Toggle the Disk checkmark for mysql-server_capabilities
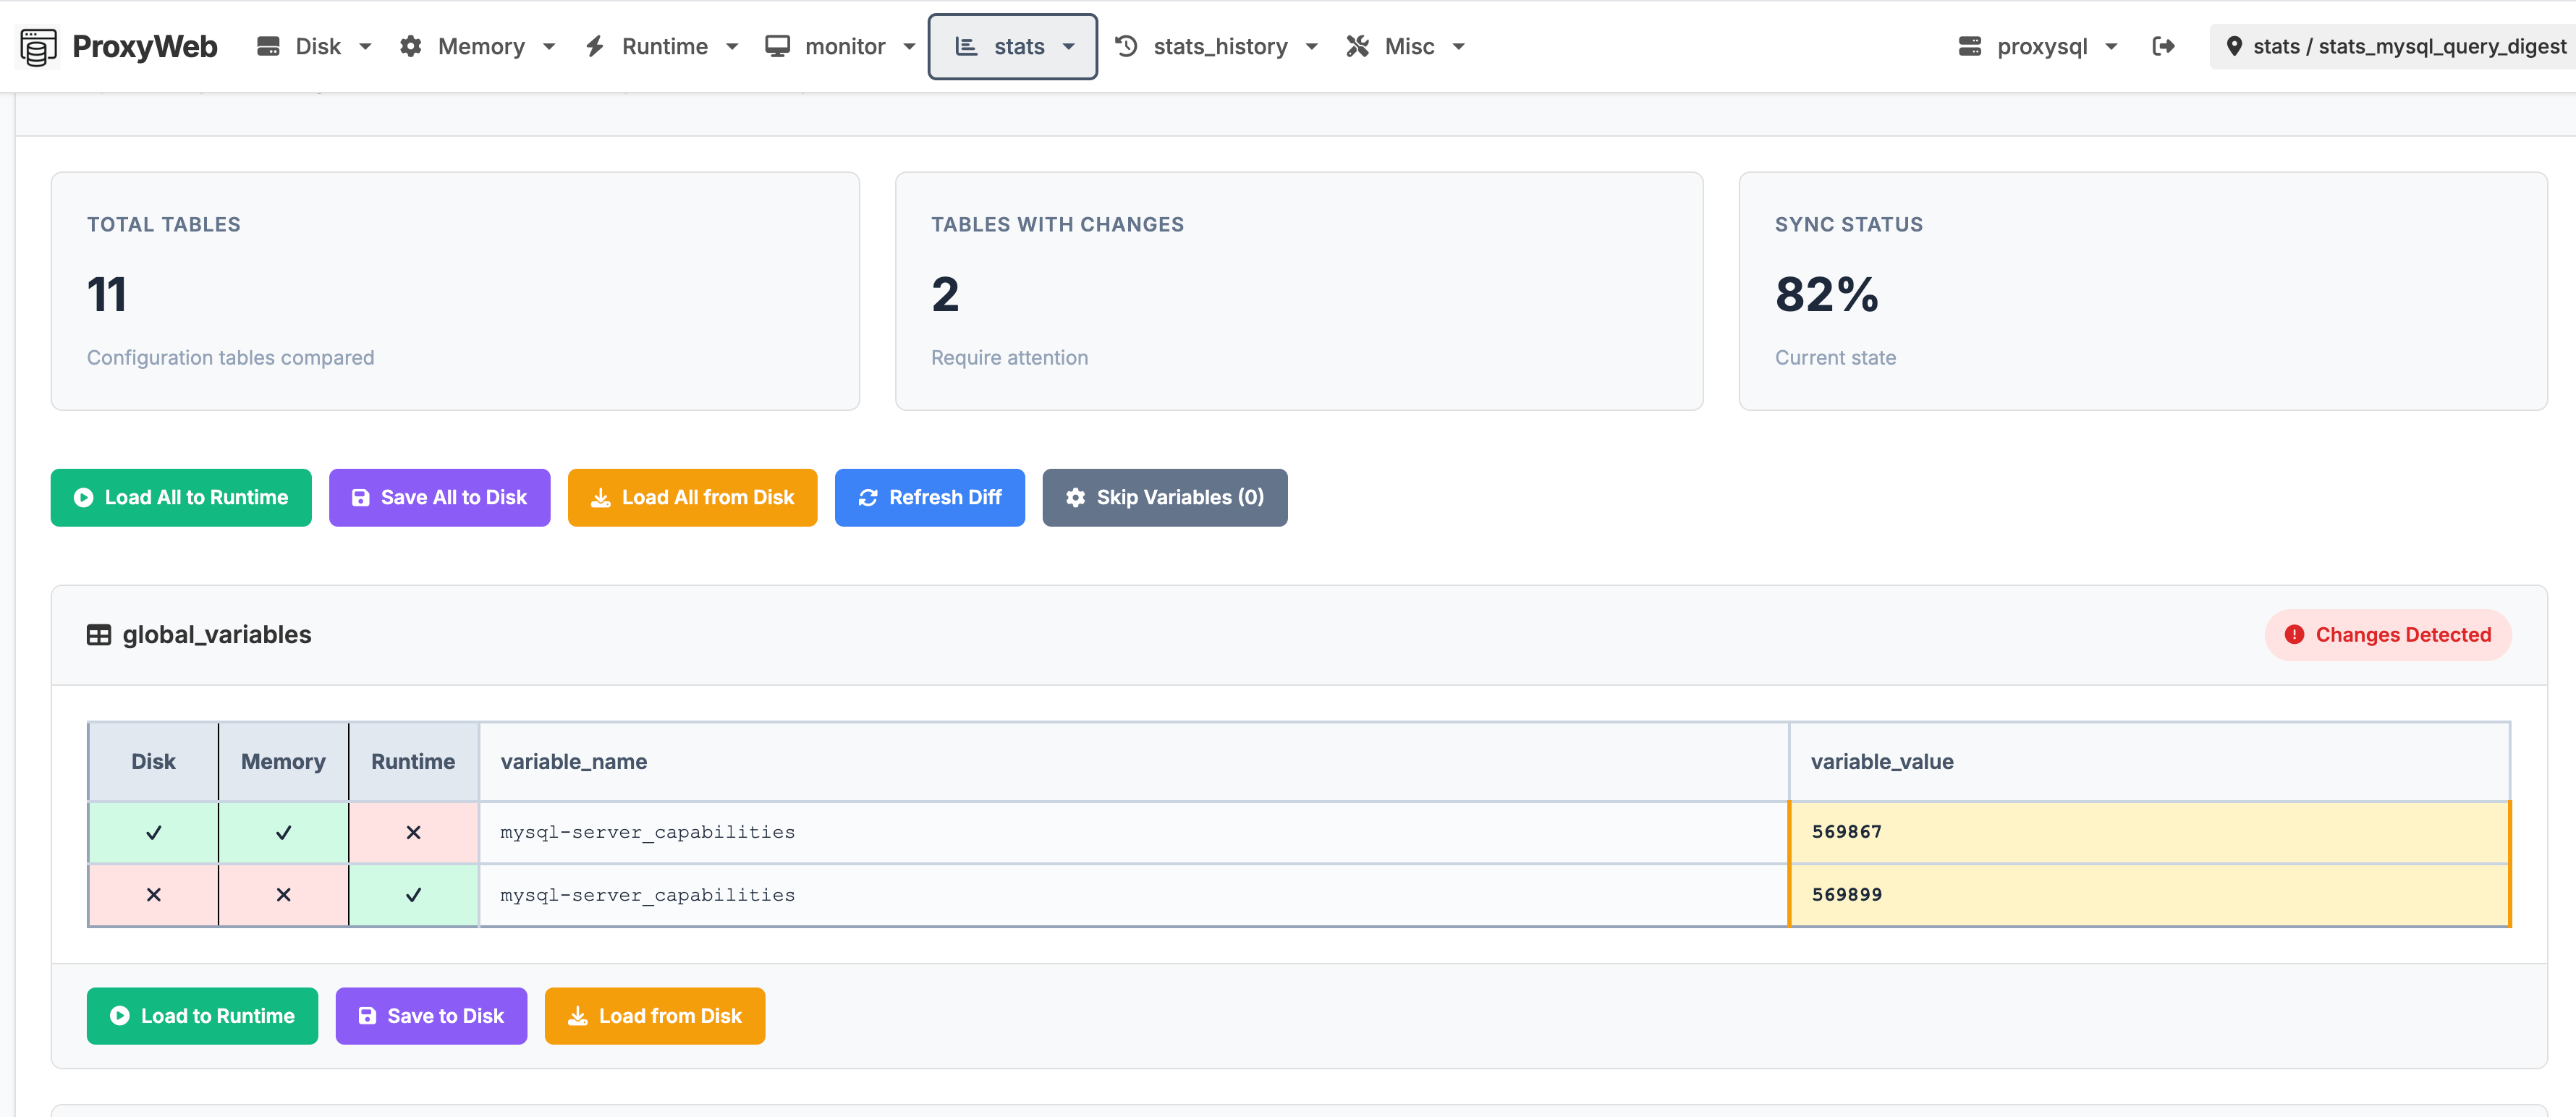The width and height of the screenshot is (2576, 1117). tap(153, 831)
